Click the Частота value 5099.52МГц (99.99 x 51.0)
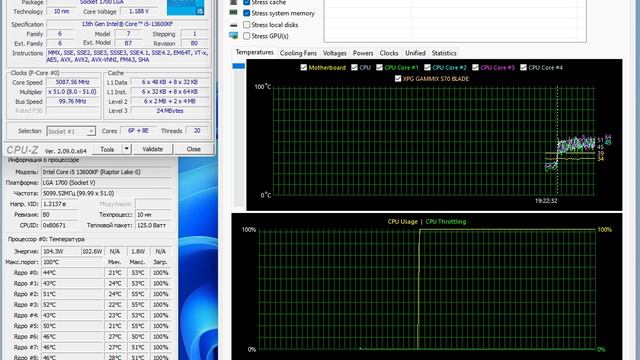Viewport: 640px width, 360px height. point(107,193)
